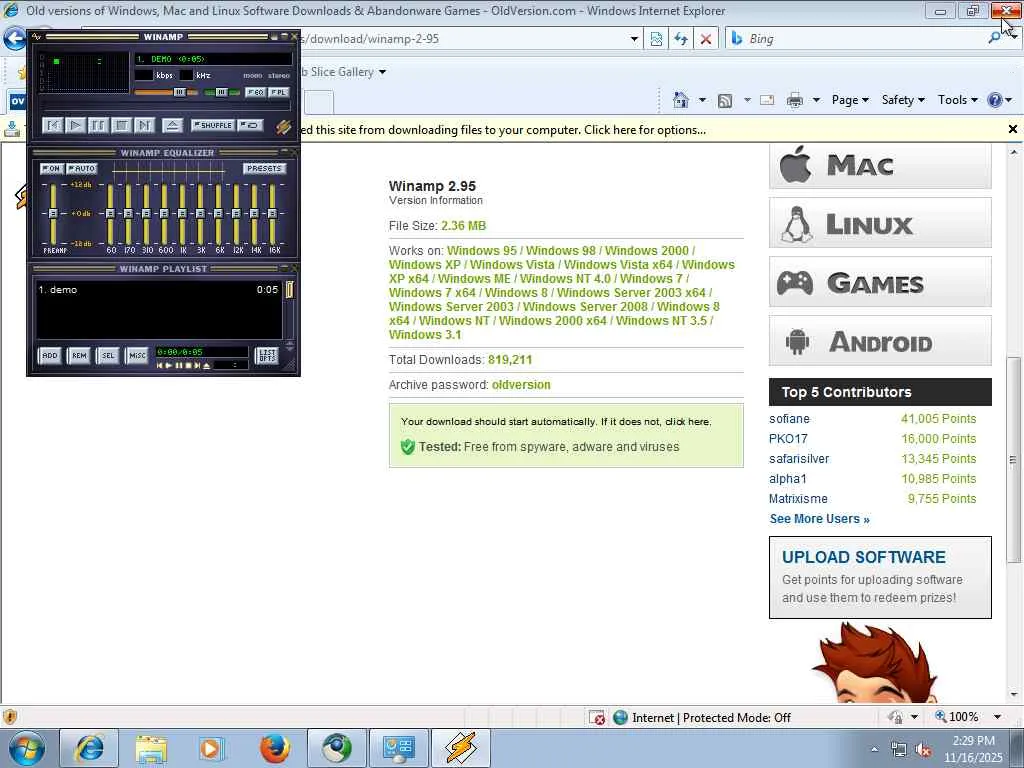Expand the printer options dropdown arrow
The image size is (1024, 768).
tap(816, 100)
